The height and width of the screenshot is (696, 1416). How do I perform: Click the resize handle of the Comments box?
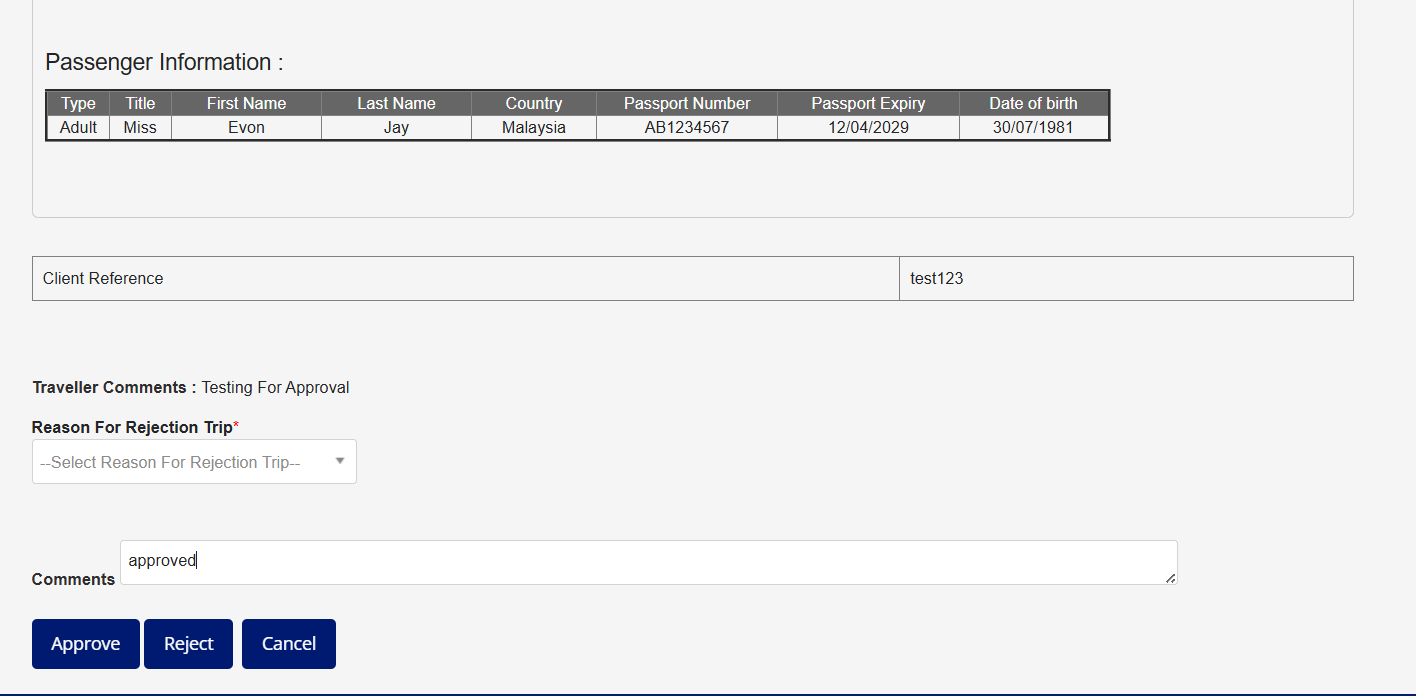click(1171, 578)
